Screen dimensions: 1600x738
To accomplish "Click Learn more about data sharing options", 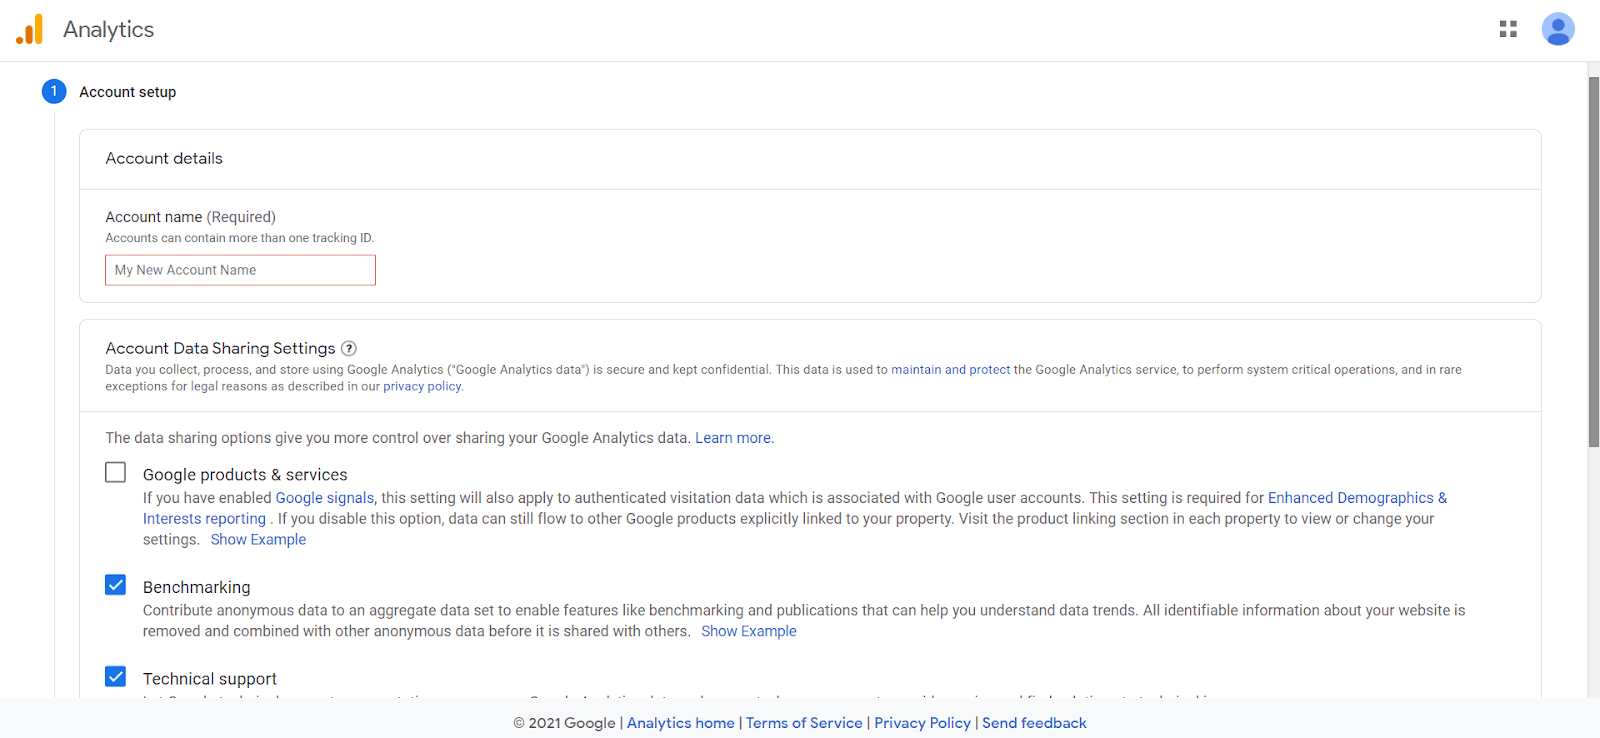I will click(733, 438).
